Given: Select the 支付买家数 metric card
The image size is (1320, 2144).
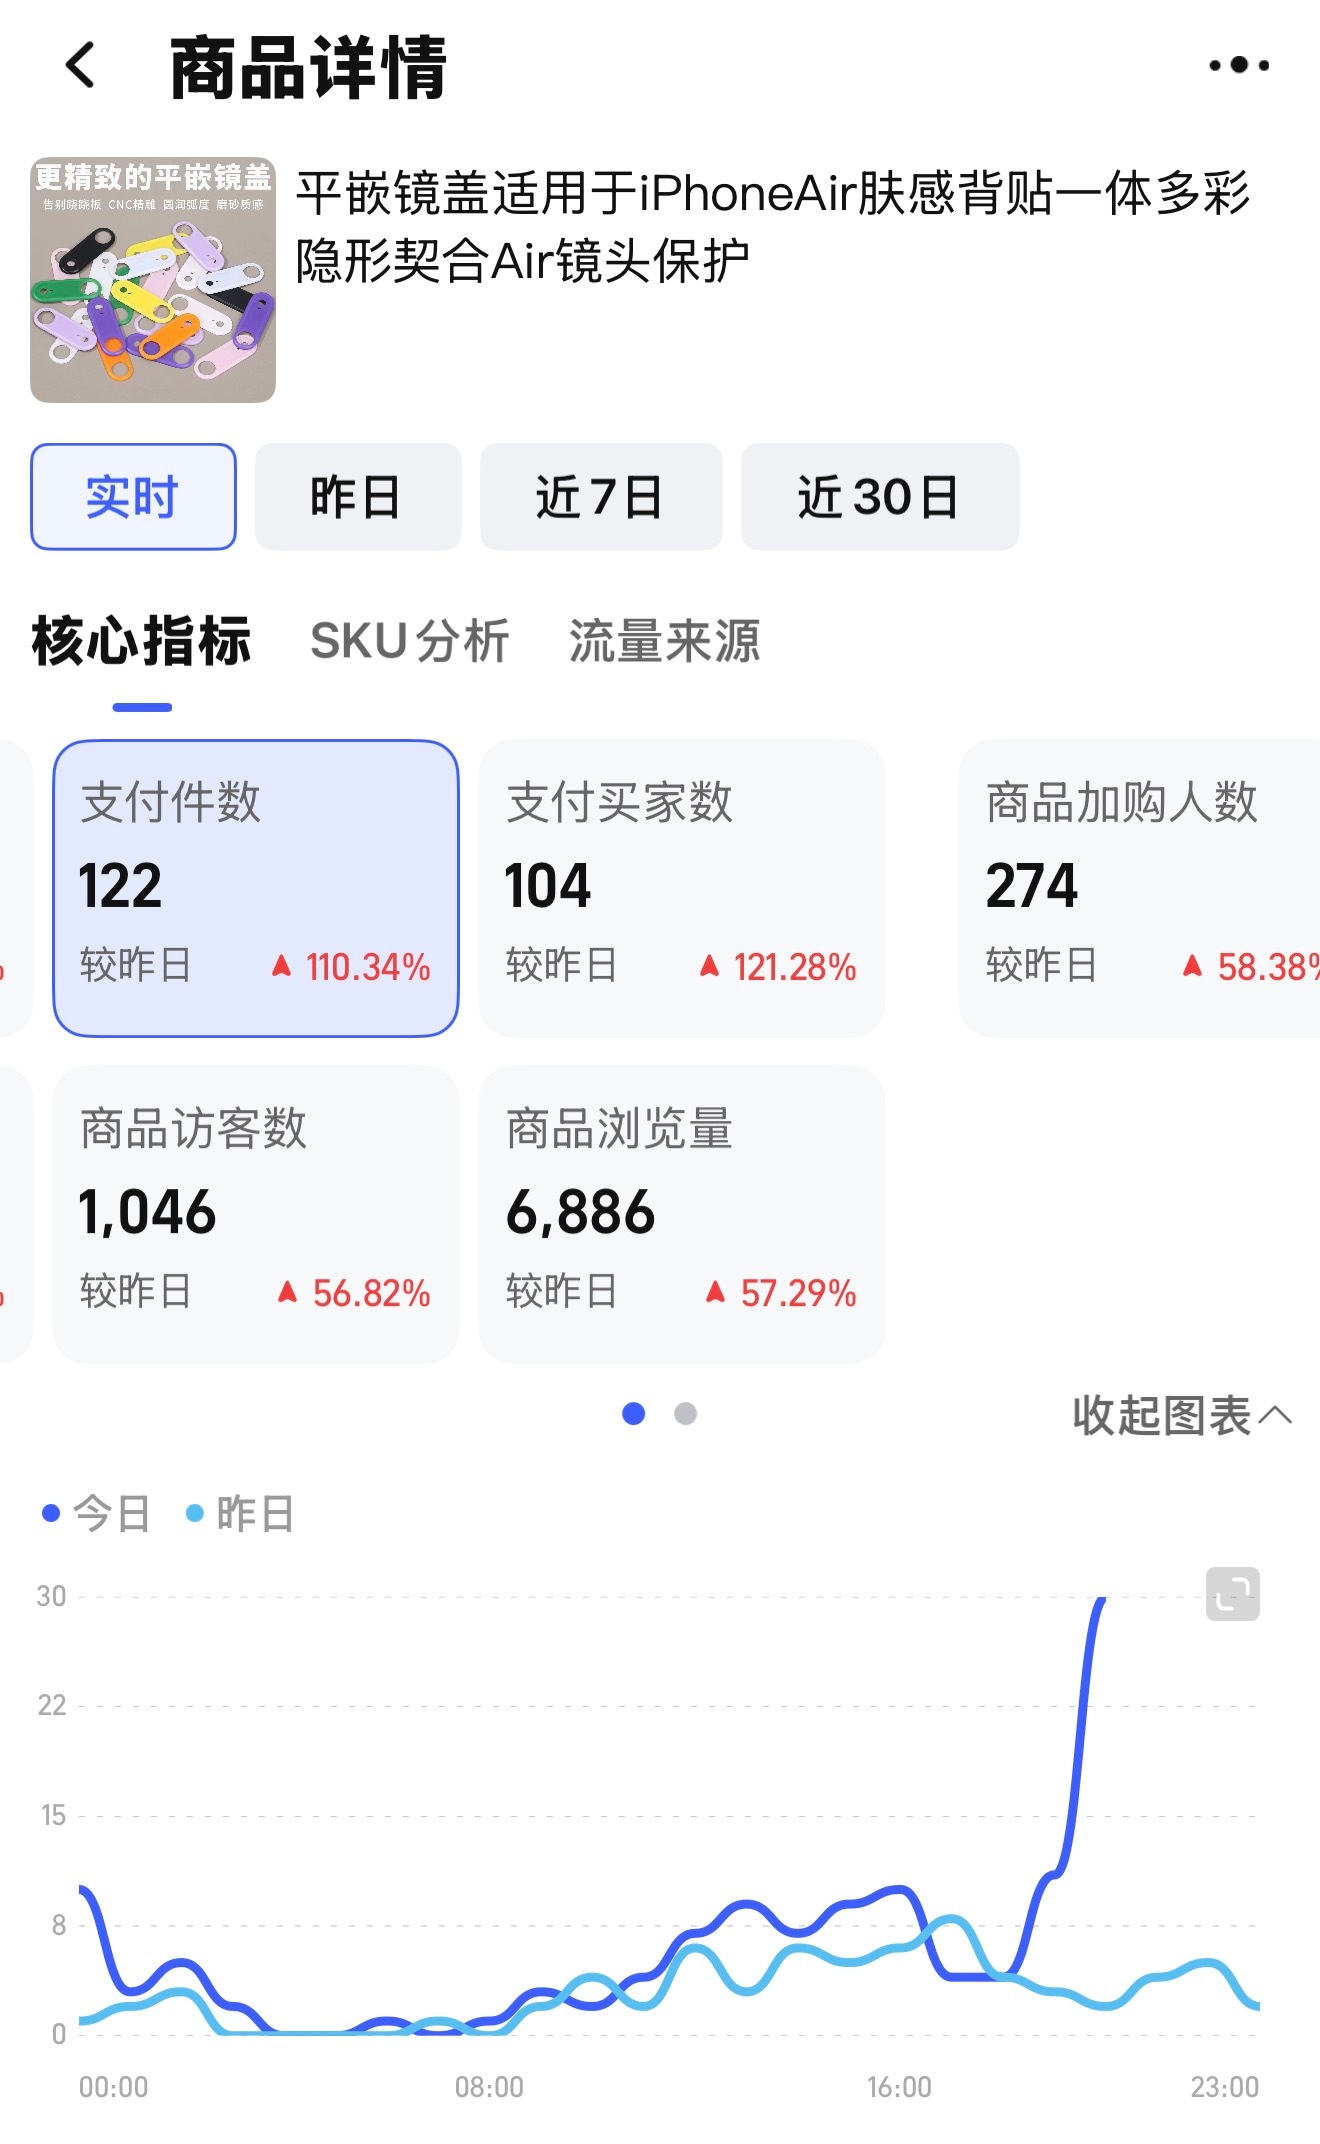Looking at the screenshot, I should point(682,888).
